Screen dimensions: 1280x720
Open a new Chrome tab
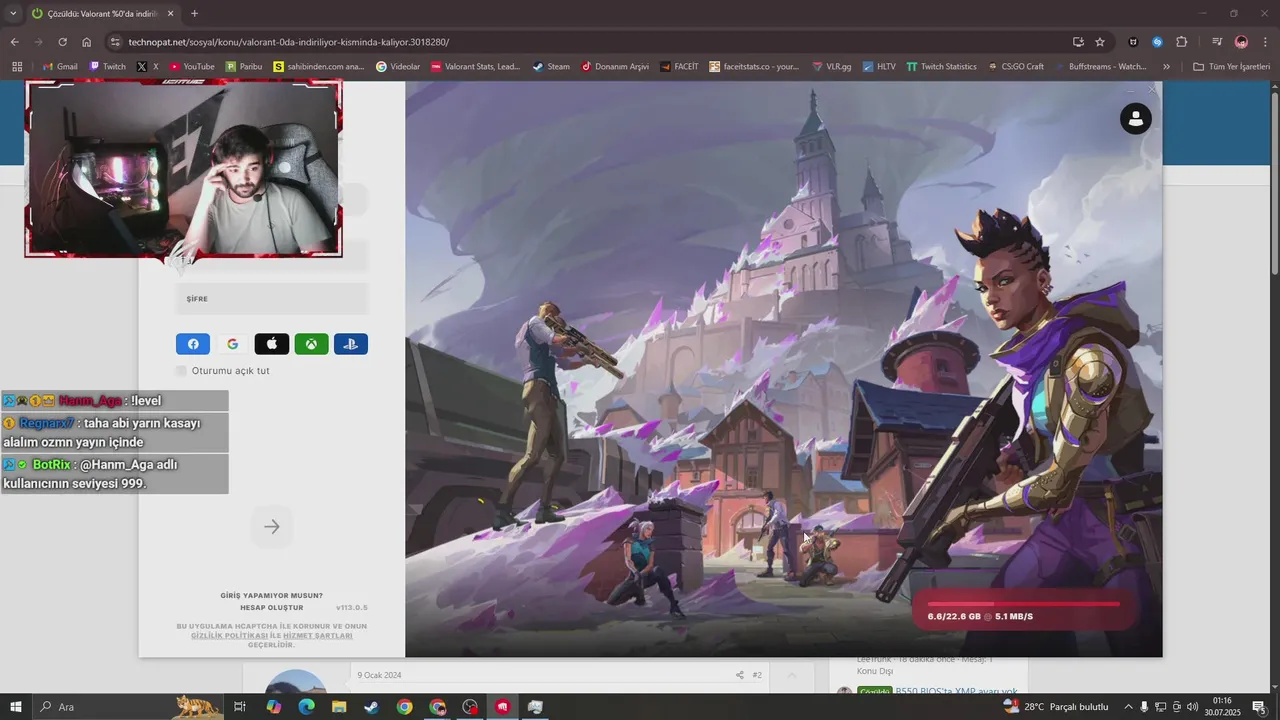194,14
